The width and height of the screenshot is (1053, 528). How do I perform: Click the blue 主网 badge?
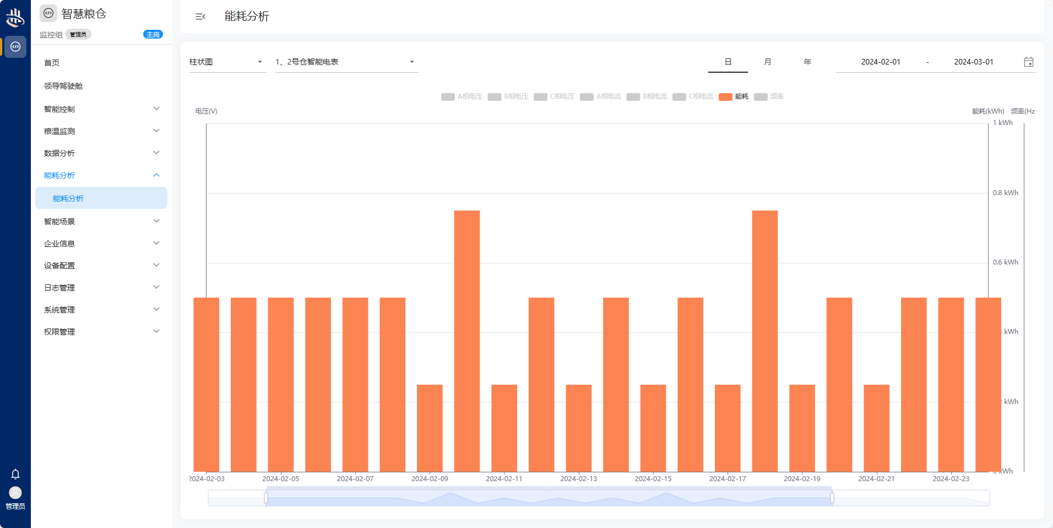click(x=153, y=35)
